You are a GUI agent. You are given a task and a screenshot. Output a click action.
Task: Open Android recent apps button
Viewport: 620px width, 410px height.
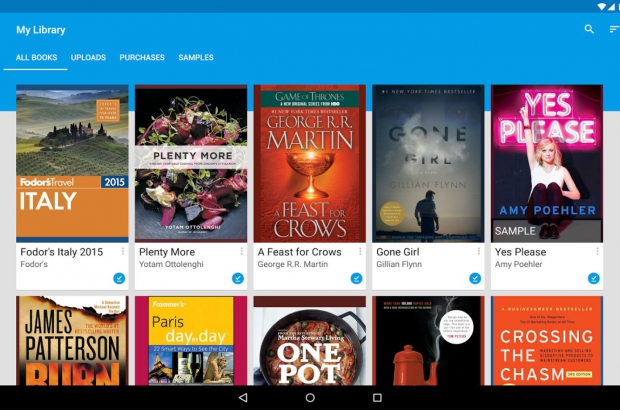coord(377,398)
